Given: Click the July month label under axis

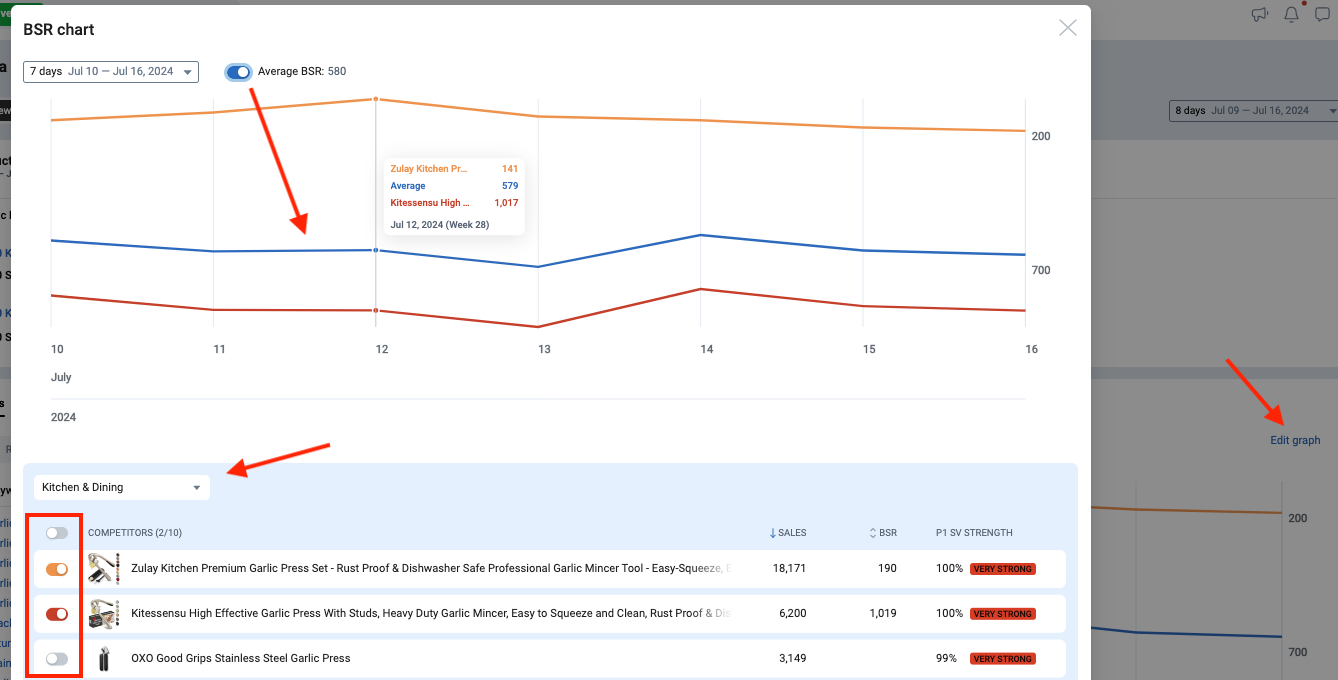Looking at the screenshot, I should coord(61,377).
